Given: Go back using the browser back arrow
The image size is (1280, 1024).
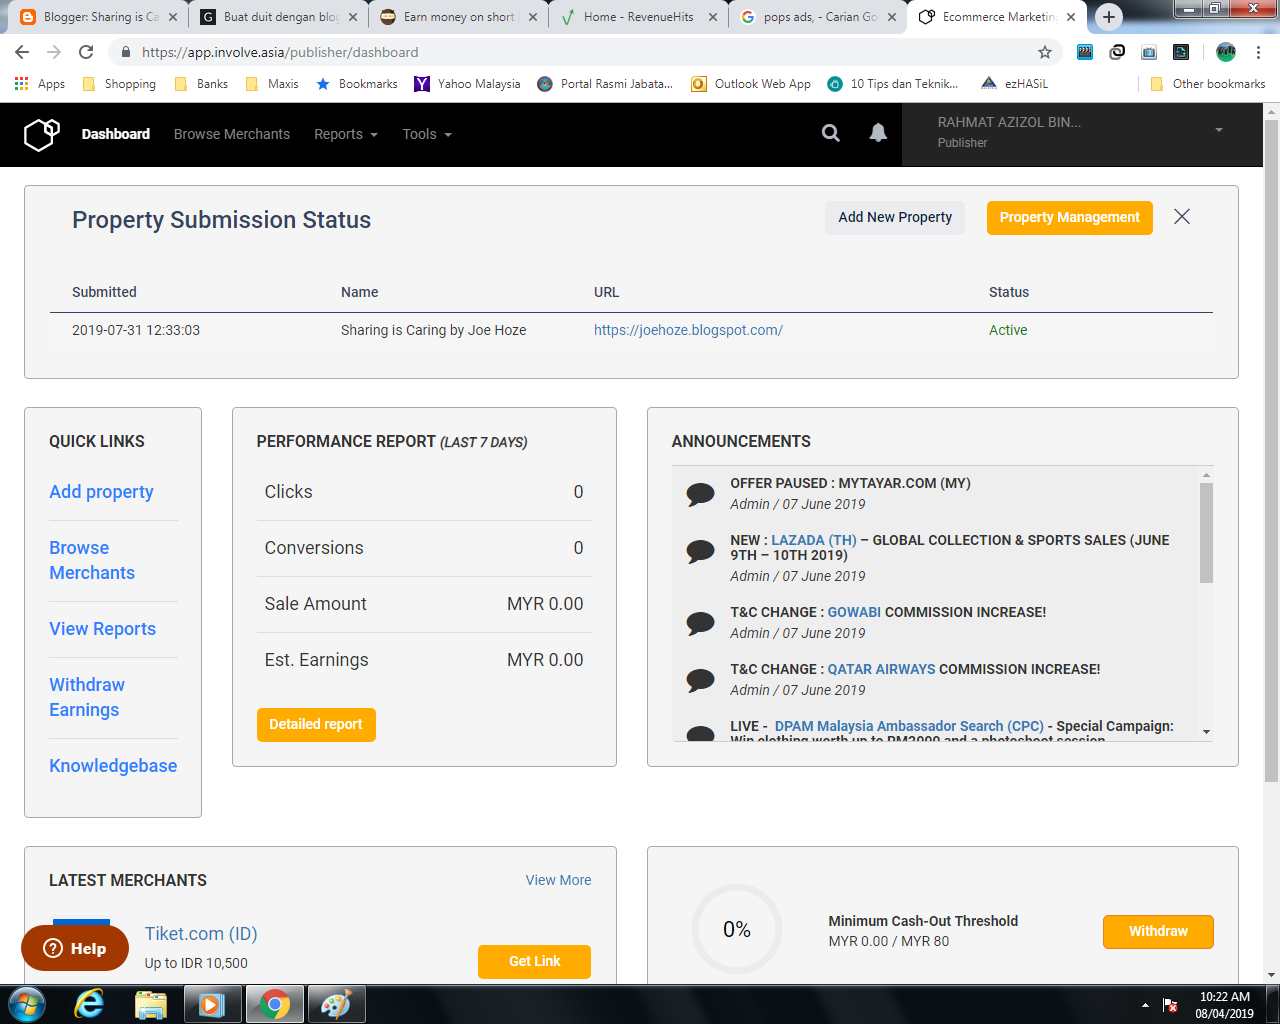Looking at the screenshot, I should click(22, 52).
